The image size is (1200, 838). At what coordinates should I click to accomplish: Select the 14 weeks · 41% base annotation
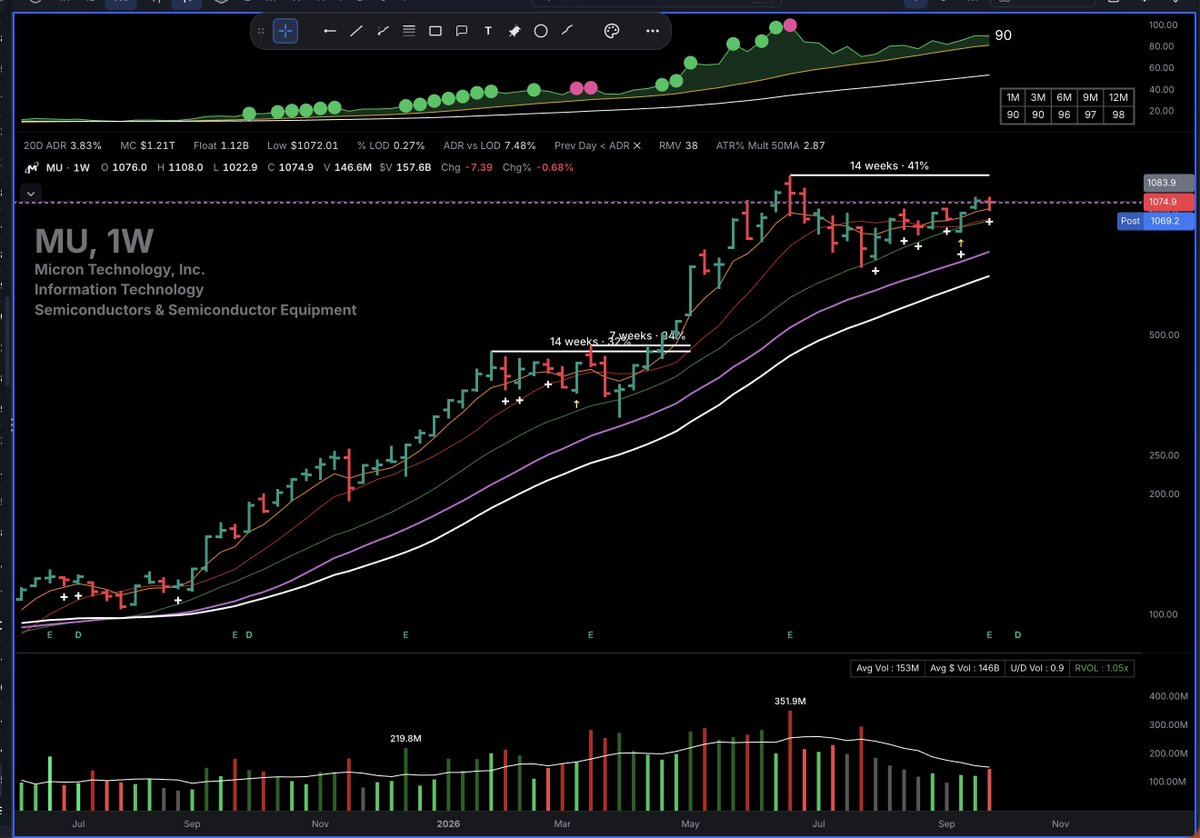[x=891, y=164]
